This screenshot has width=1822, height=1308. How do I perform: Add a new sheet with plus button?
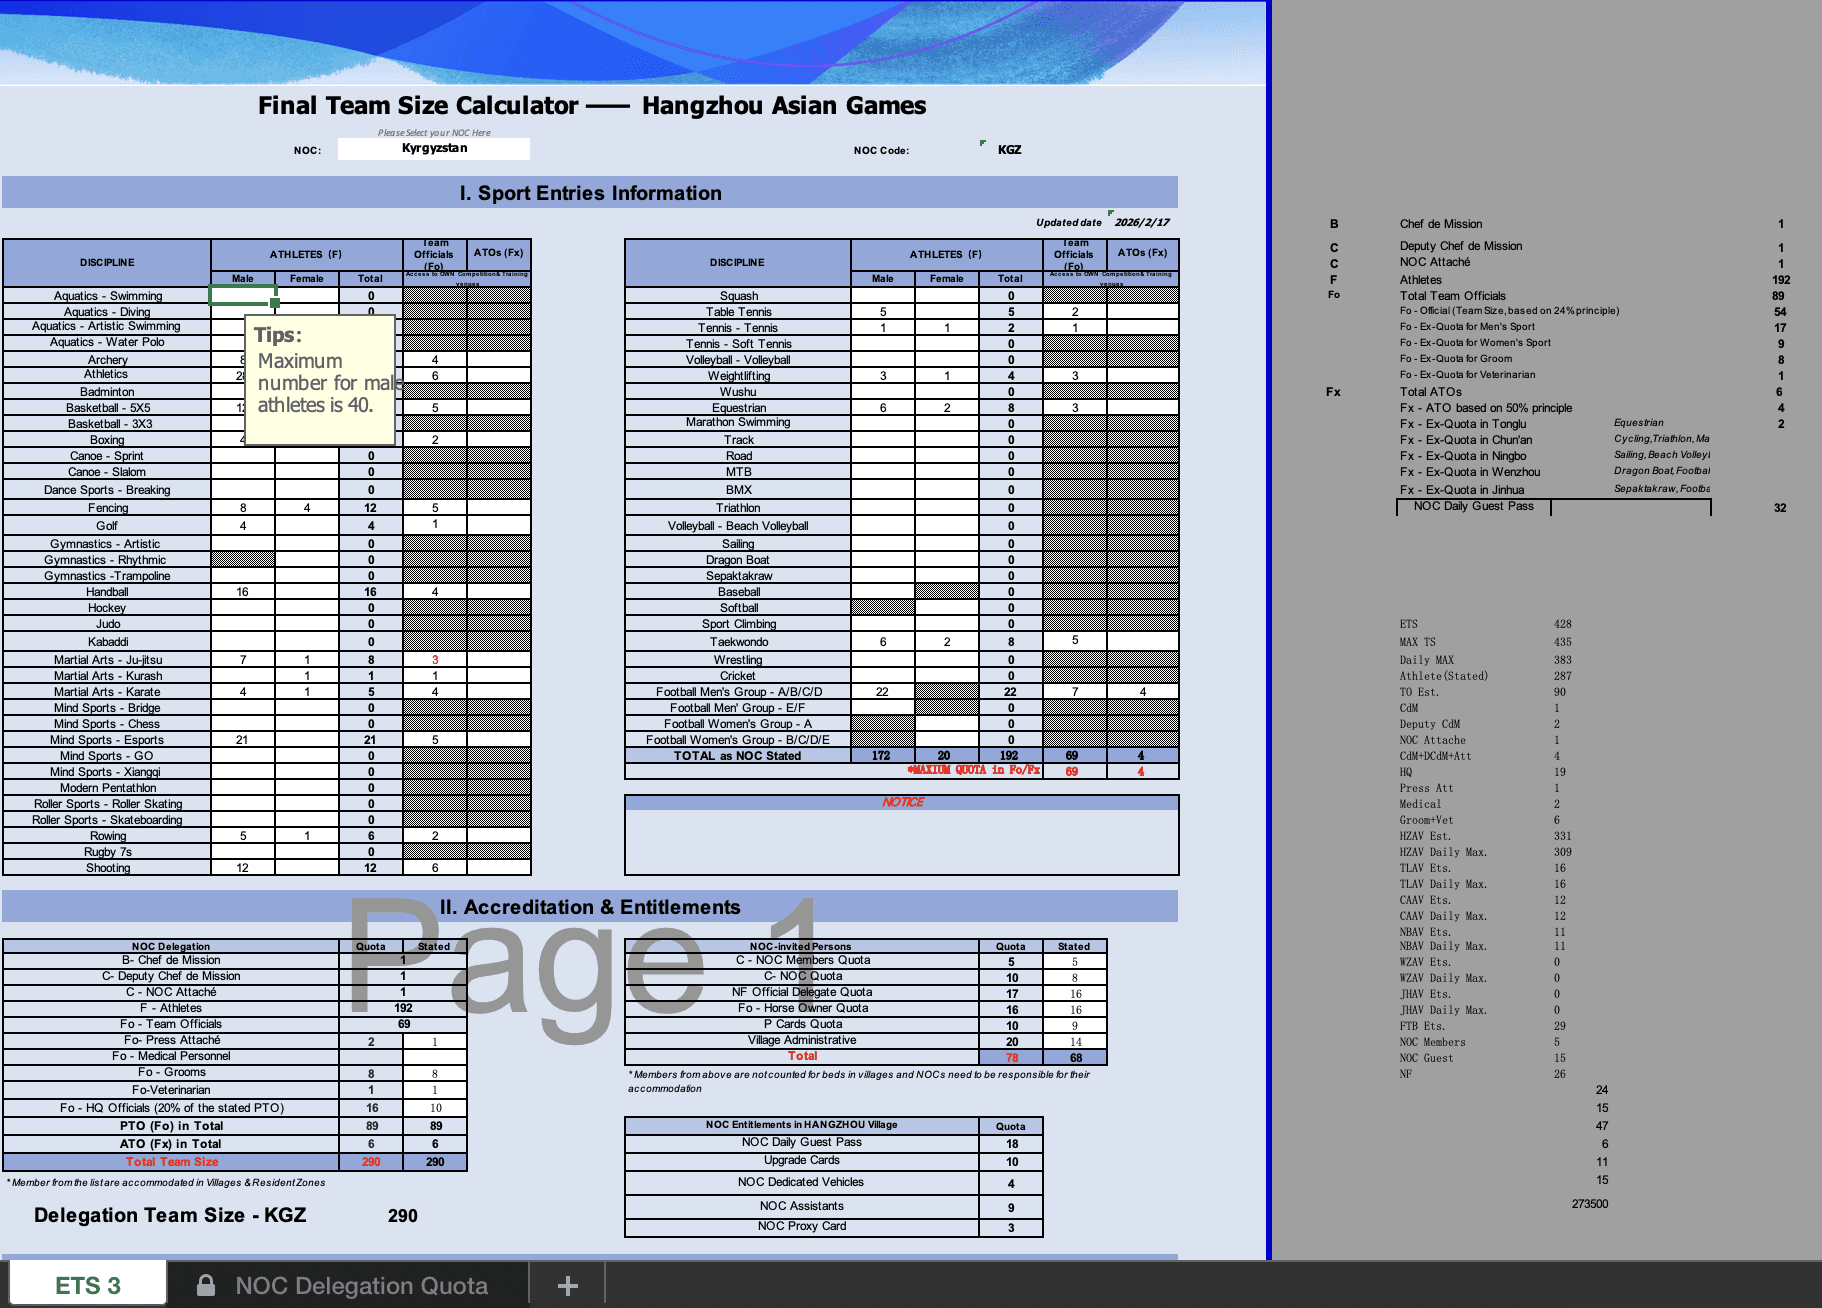[567, 1285]
